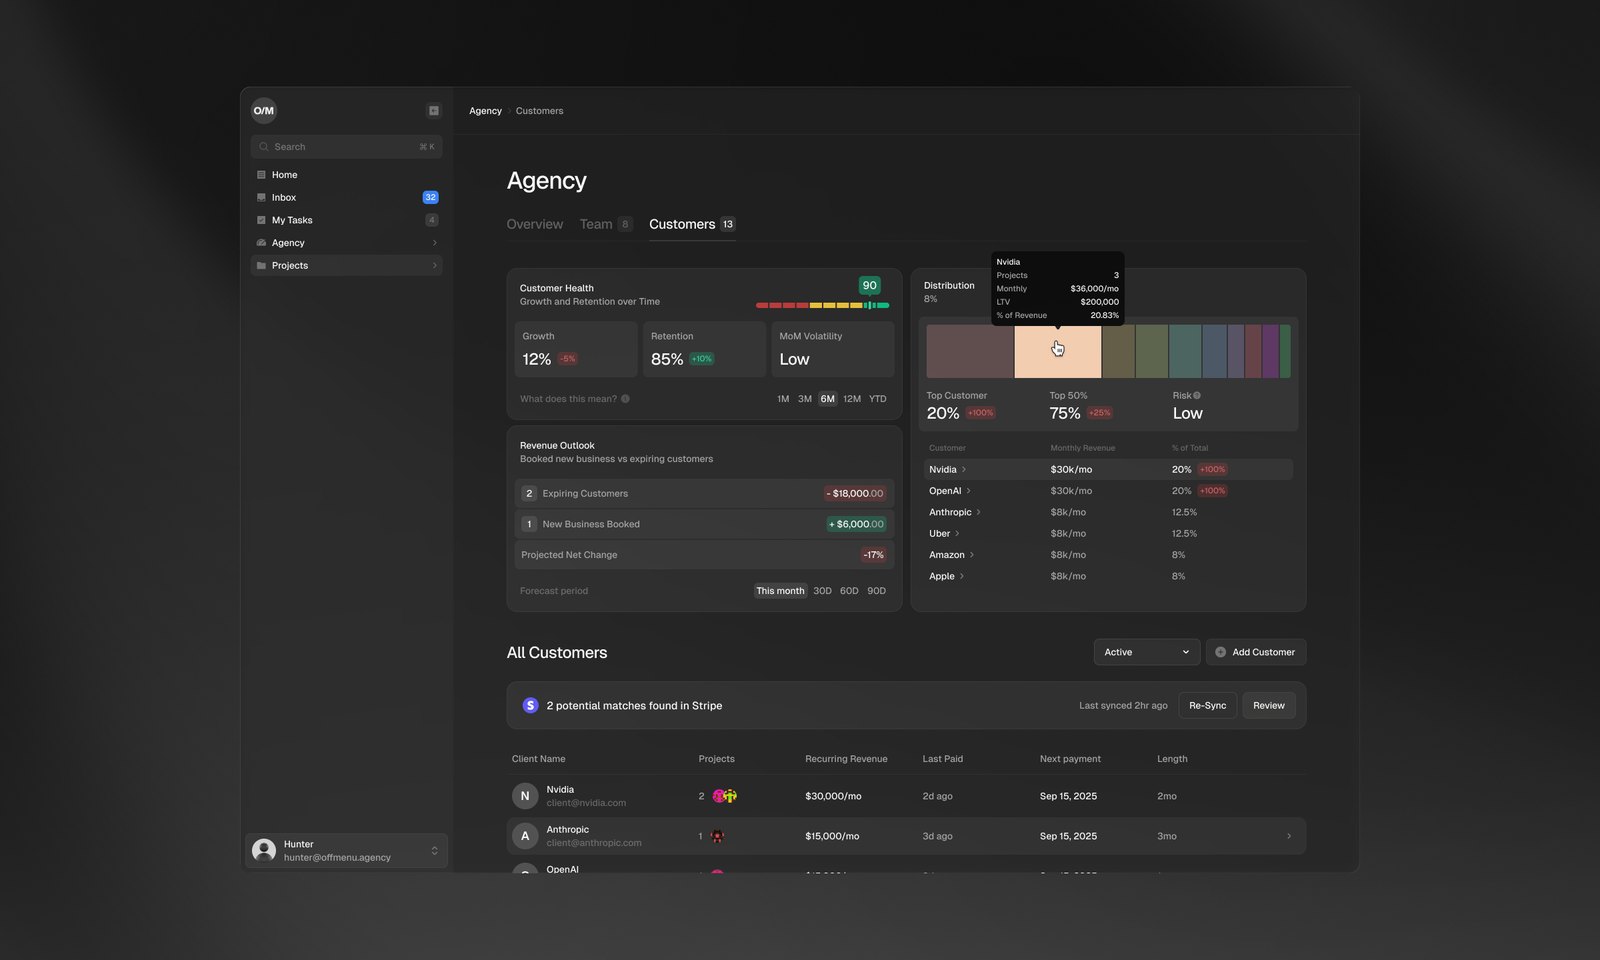This screenshot has width=1600, height=960.
Task: Click the Home icon in sidebar
Action: pos(261,175)
